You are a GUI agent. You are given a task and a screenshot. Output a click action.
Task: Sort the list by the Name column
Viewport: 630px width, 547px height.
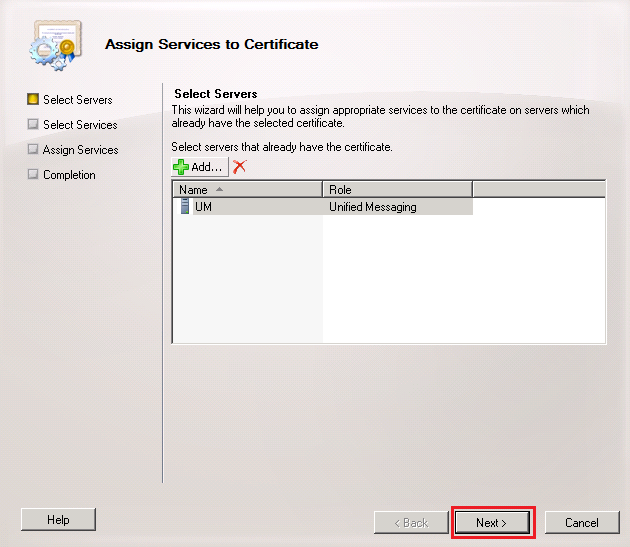click(248, 189)
